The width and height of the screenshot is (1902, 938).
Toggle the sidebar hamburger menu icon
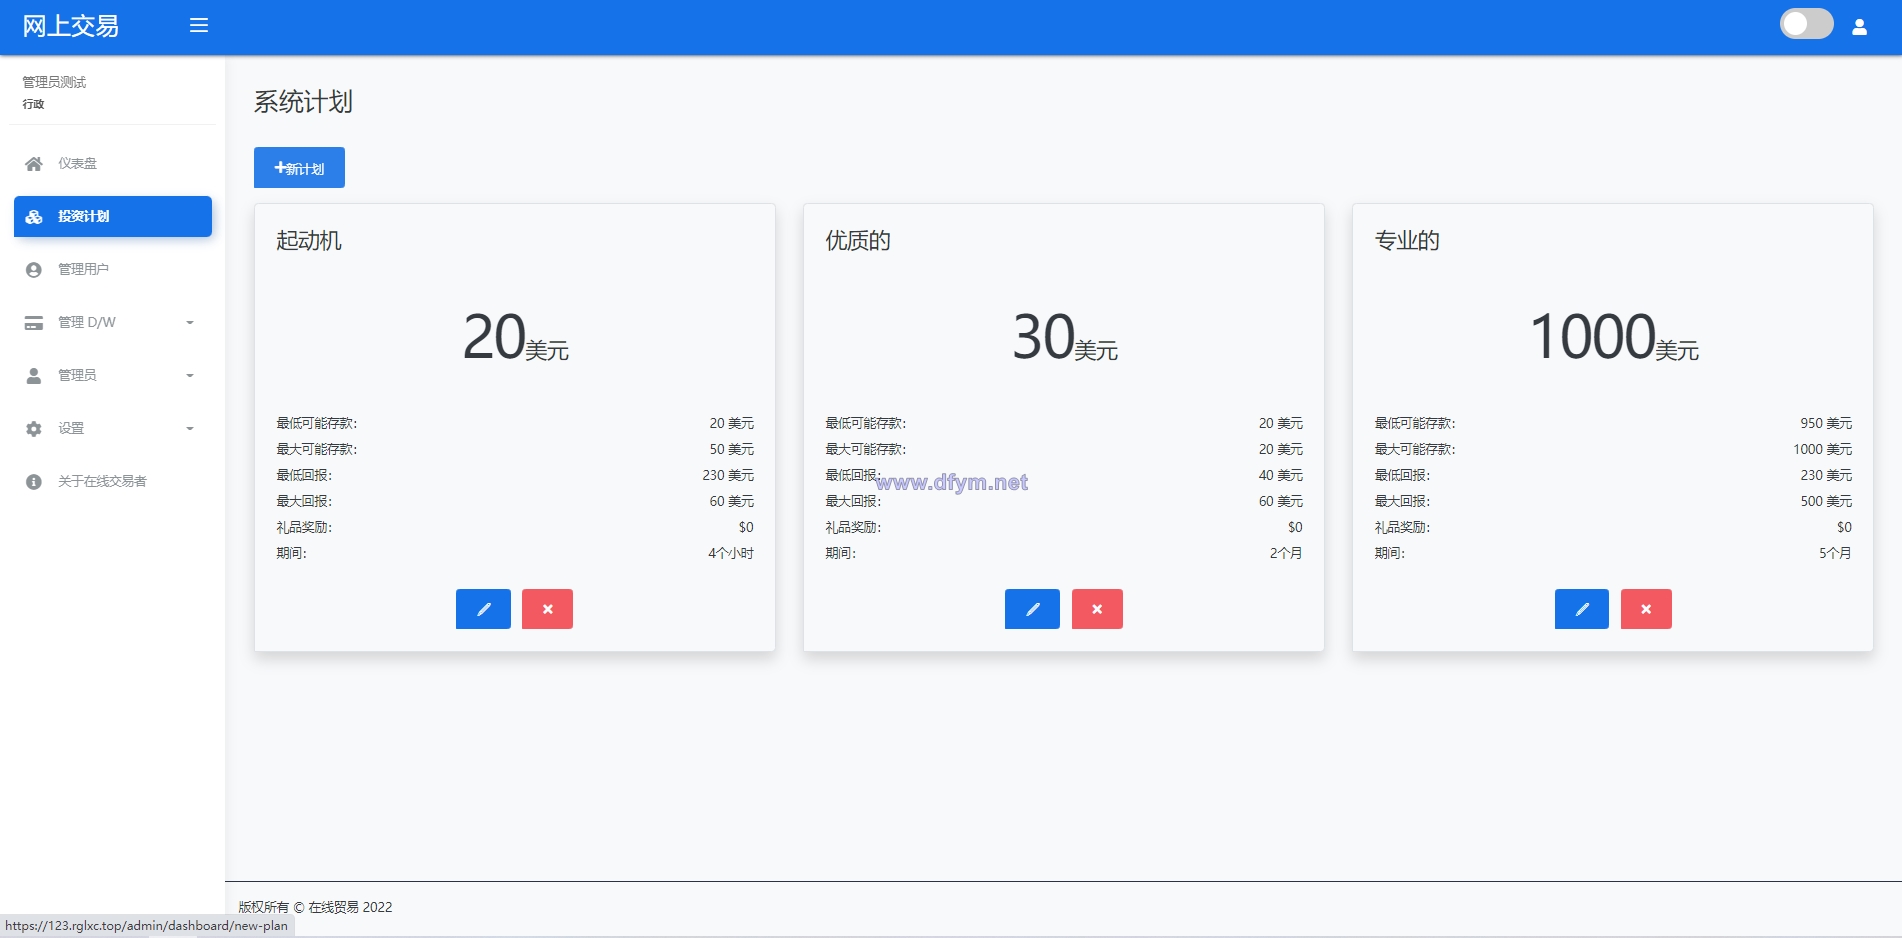click(199, 26)
